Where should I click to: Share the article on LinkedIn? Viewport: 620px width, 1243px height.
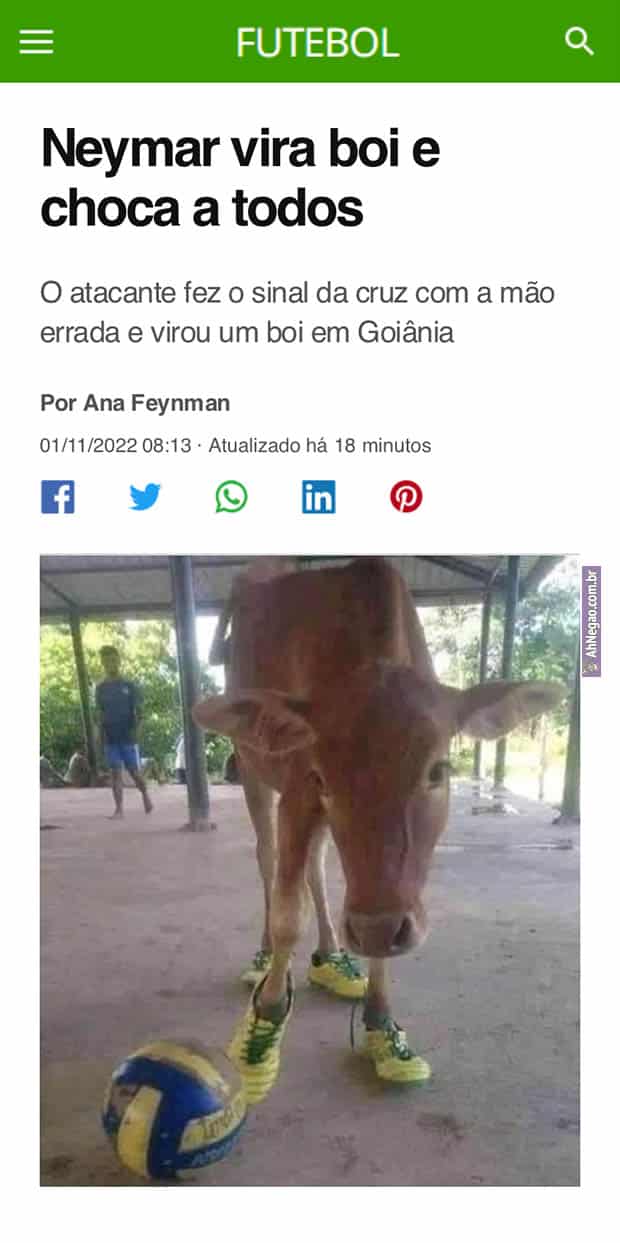tap(318, 497)
